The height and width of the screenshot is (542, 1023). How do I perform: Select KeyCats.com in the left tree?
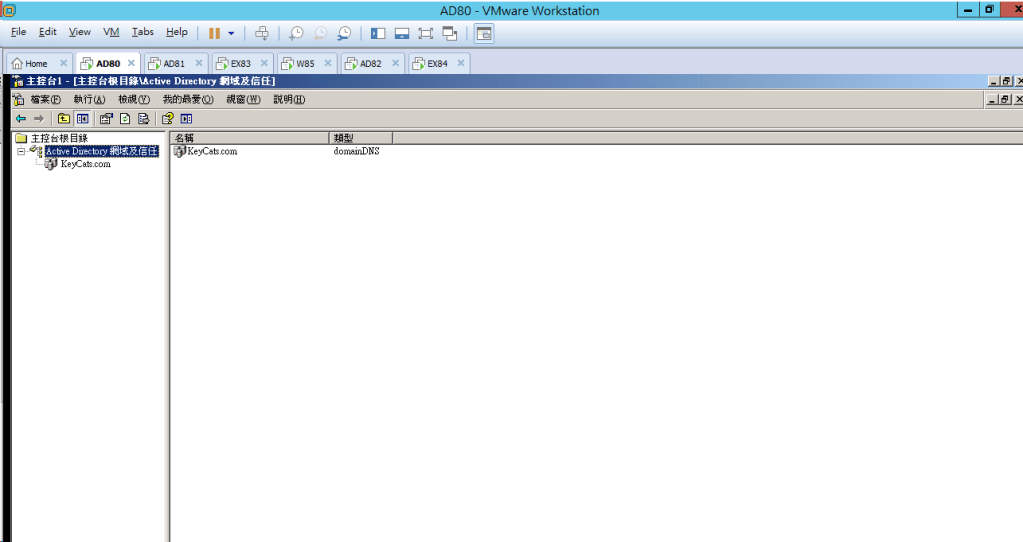[x=85, y=164]
